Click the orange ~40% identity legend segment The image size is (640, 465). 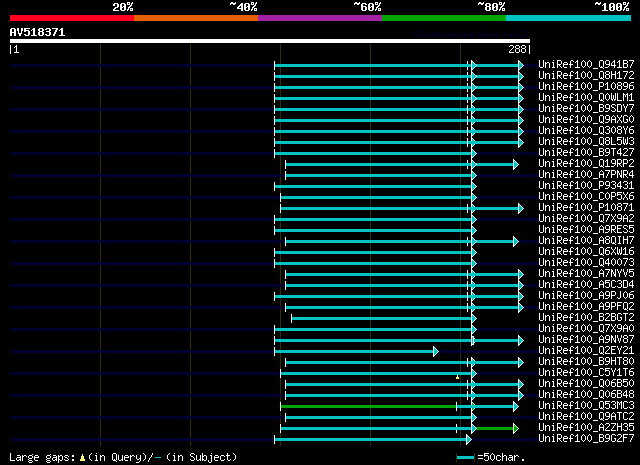click(196, 18)
